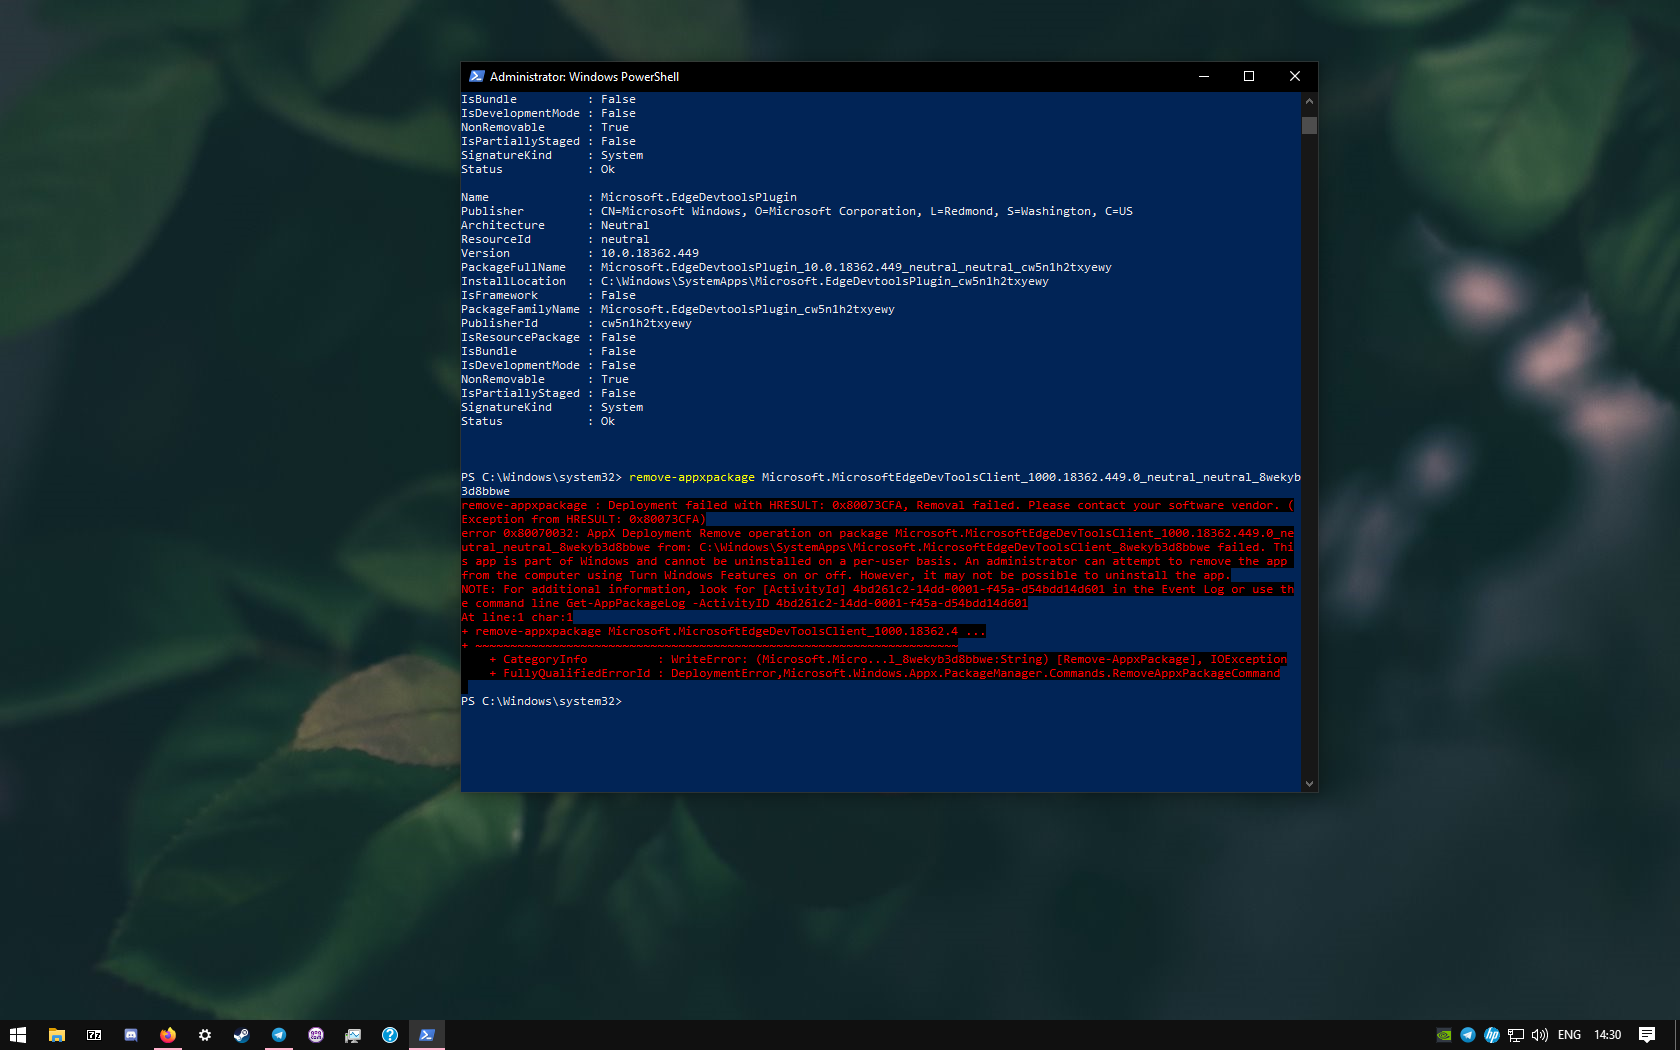This screenshot has width=1680, height=1050.
Task: Click the 'CategoryInfo' error detail line
Action: (888, 660)
